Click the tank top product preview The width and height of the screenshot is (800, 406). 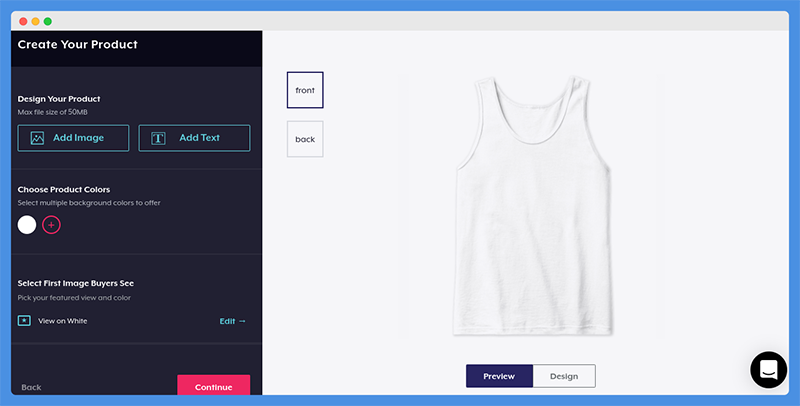pos(533,206)
